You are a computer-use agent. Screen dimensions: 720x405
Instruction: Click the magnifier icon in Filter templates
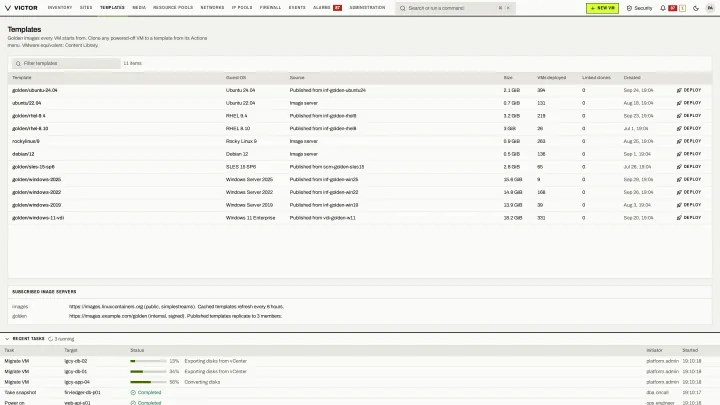pyautogui.click(x=18, y=63)
